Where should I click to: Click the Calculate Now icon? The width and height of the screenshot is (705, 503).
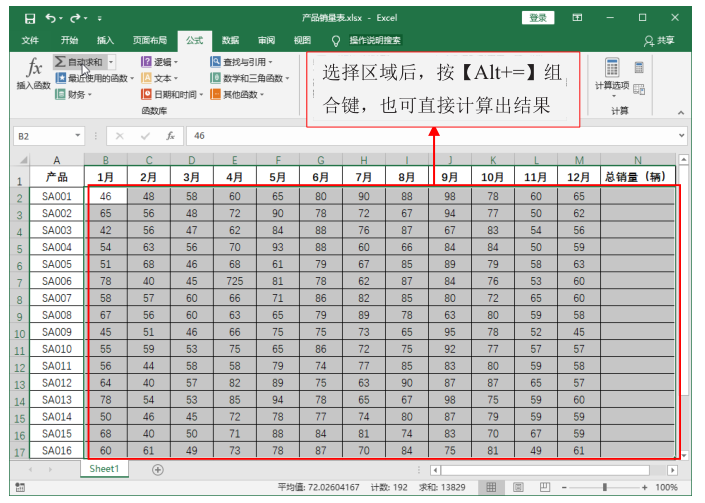tap(639, 68)
